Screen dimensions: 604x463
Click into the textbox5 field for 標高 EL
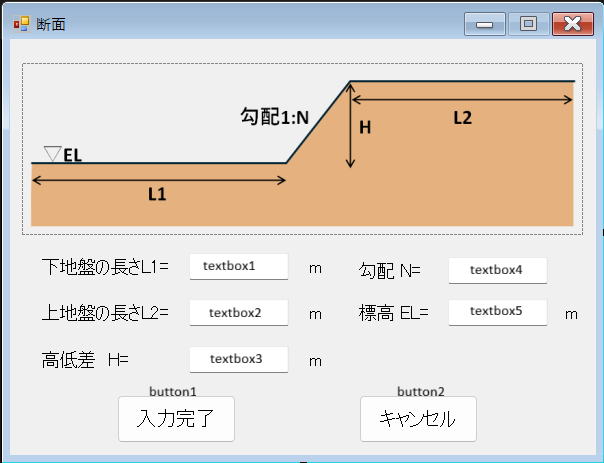497,311
